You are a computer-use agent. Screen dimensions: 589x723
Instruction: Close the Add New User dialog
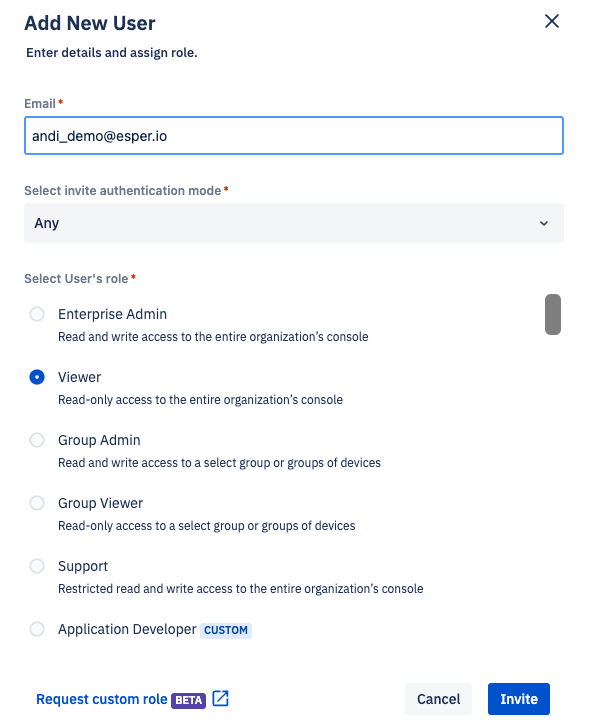[x=552, y=21]
